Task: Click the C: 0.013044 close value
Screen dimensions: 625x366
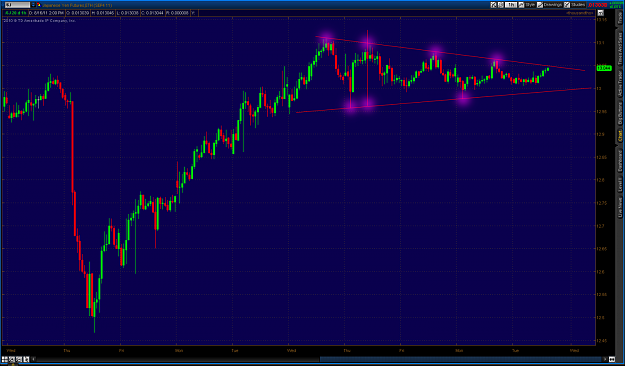Action: click(152, 13)
